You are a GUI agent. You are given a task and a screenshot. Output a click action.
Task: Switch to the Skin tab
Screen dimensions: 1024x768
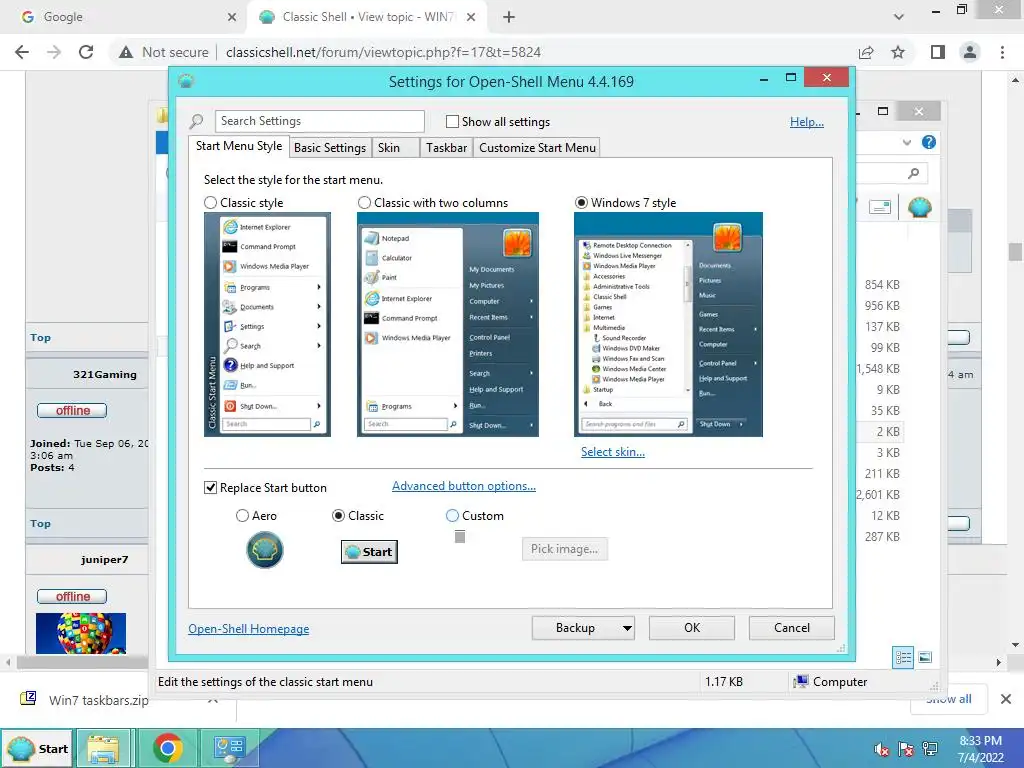tap(389, 148)
